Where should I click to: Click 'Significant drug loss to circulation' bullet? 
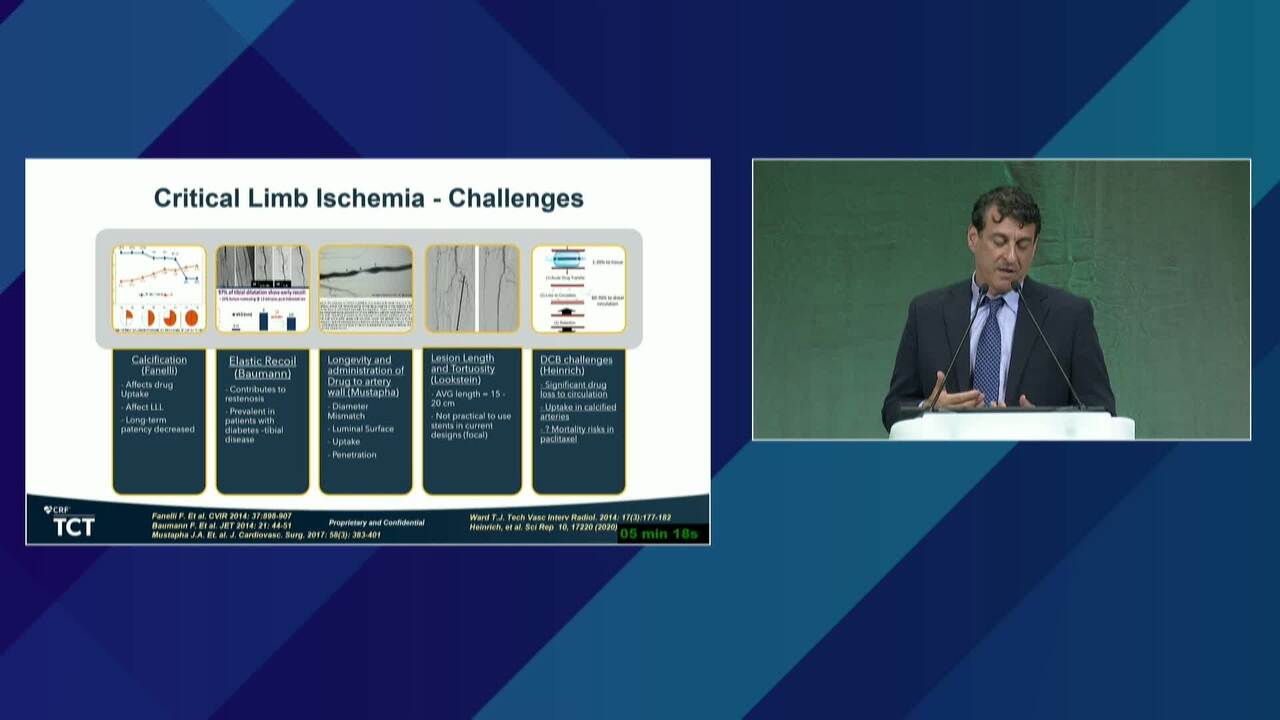574,389
